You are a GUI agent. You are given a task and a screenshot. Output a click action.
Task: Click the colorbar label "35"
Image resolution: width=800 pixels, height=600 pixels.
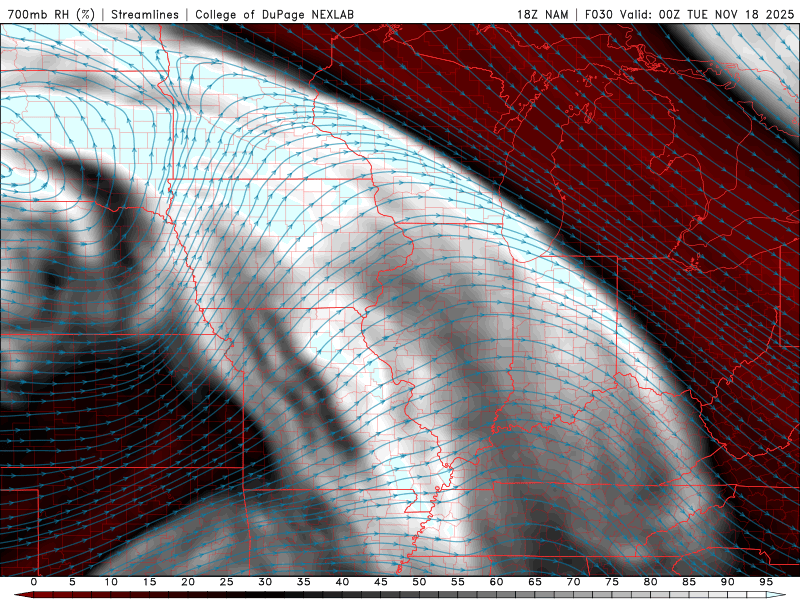pyautogui.click(x=304, y=582)
